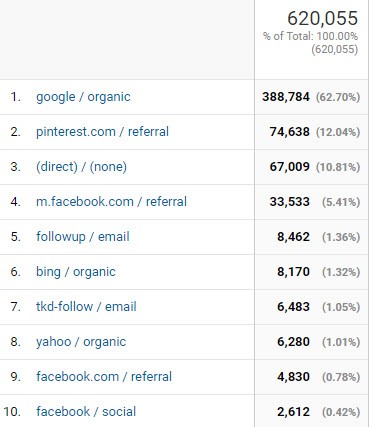Select the 6,483 sessions cell
Screen dimensions: 369x427
point(293,307)
